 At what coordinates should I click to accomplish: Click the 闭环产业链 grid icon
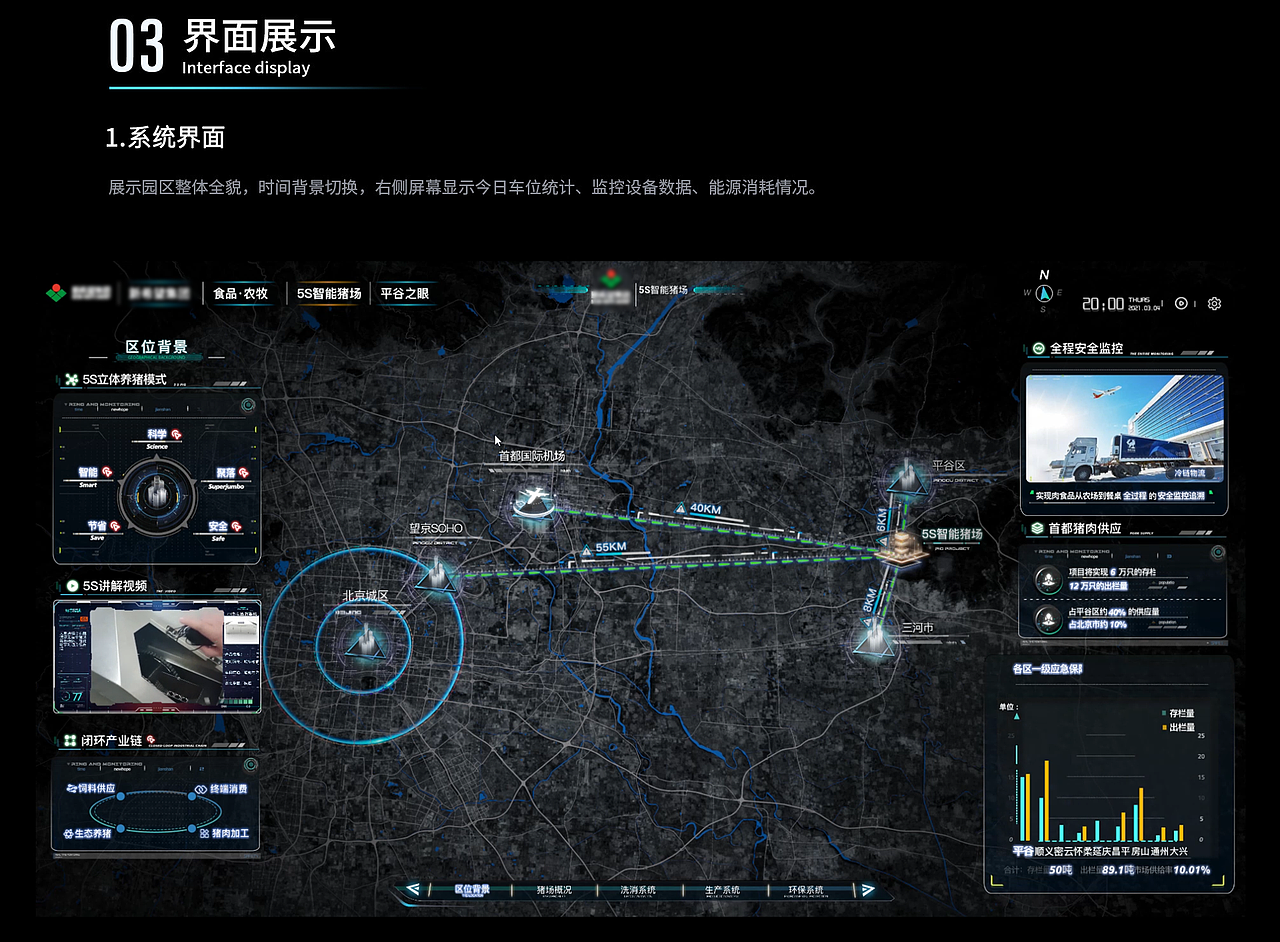click(x=71, y=741)
